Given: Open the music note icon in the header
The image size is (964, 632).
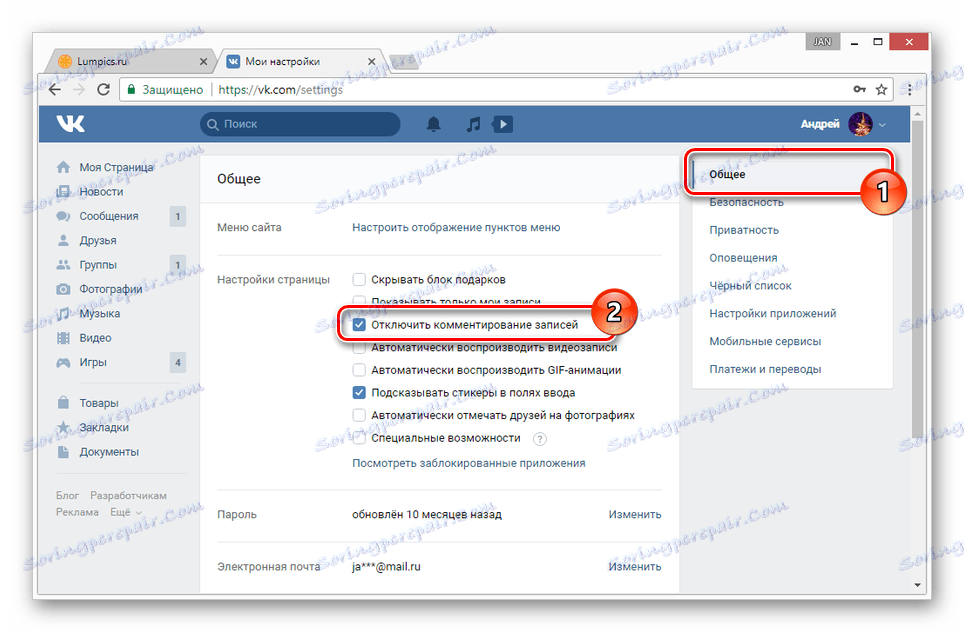Looking at the screenshot, I should [x=473, y=124].
